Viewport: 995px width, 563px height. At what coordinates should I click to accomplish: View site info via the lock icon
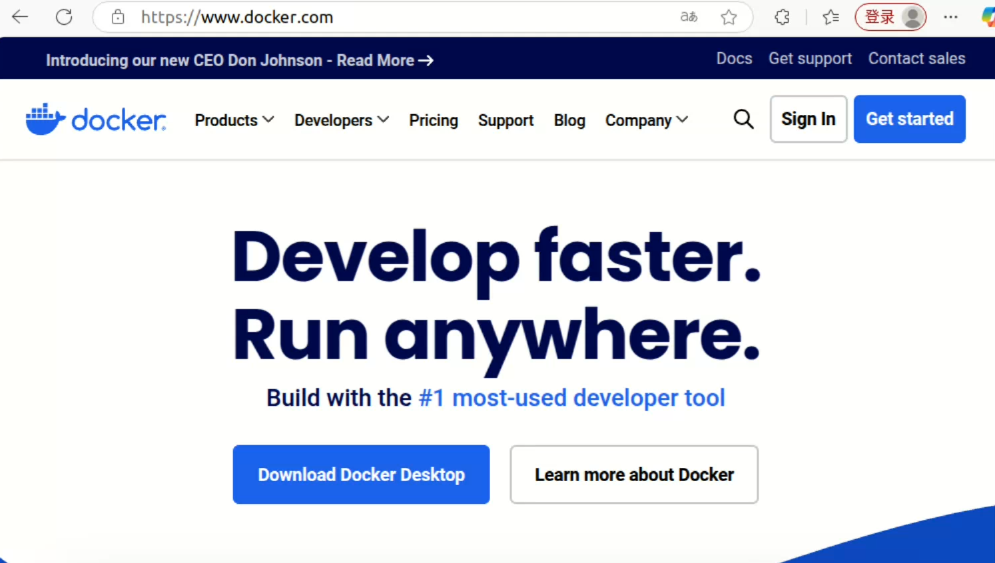click(x=118, y=17)
